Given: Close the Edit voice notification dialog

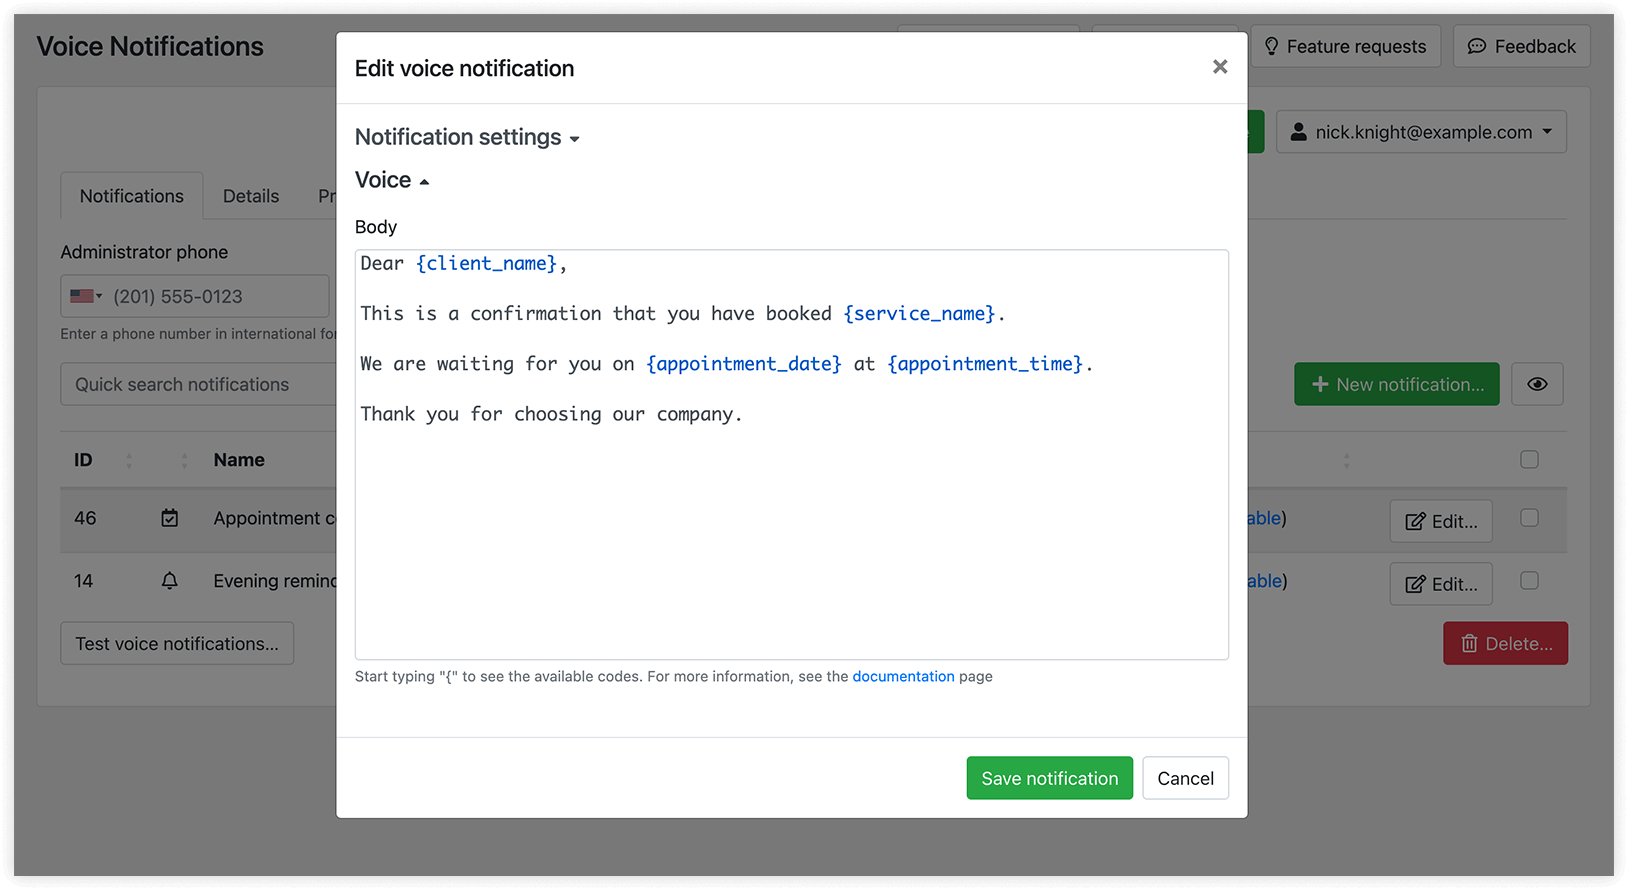Looking at the screenshot, I should tap(1220, 67).
